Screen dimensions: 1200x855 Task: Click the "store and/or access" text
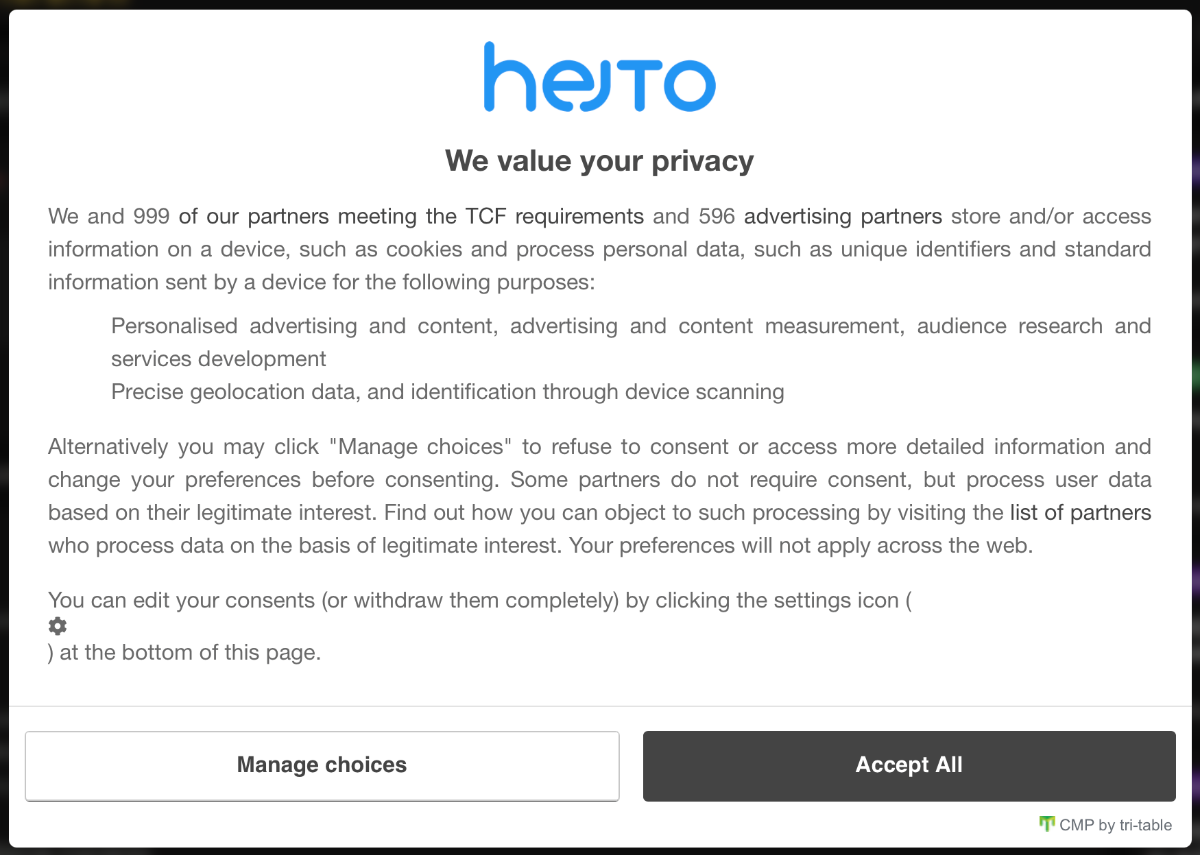tap(1050, 216)
